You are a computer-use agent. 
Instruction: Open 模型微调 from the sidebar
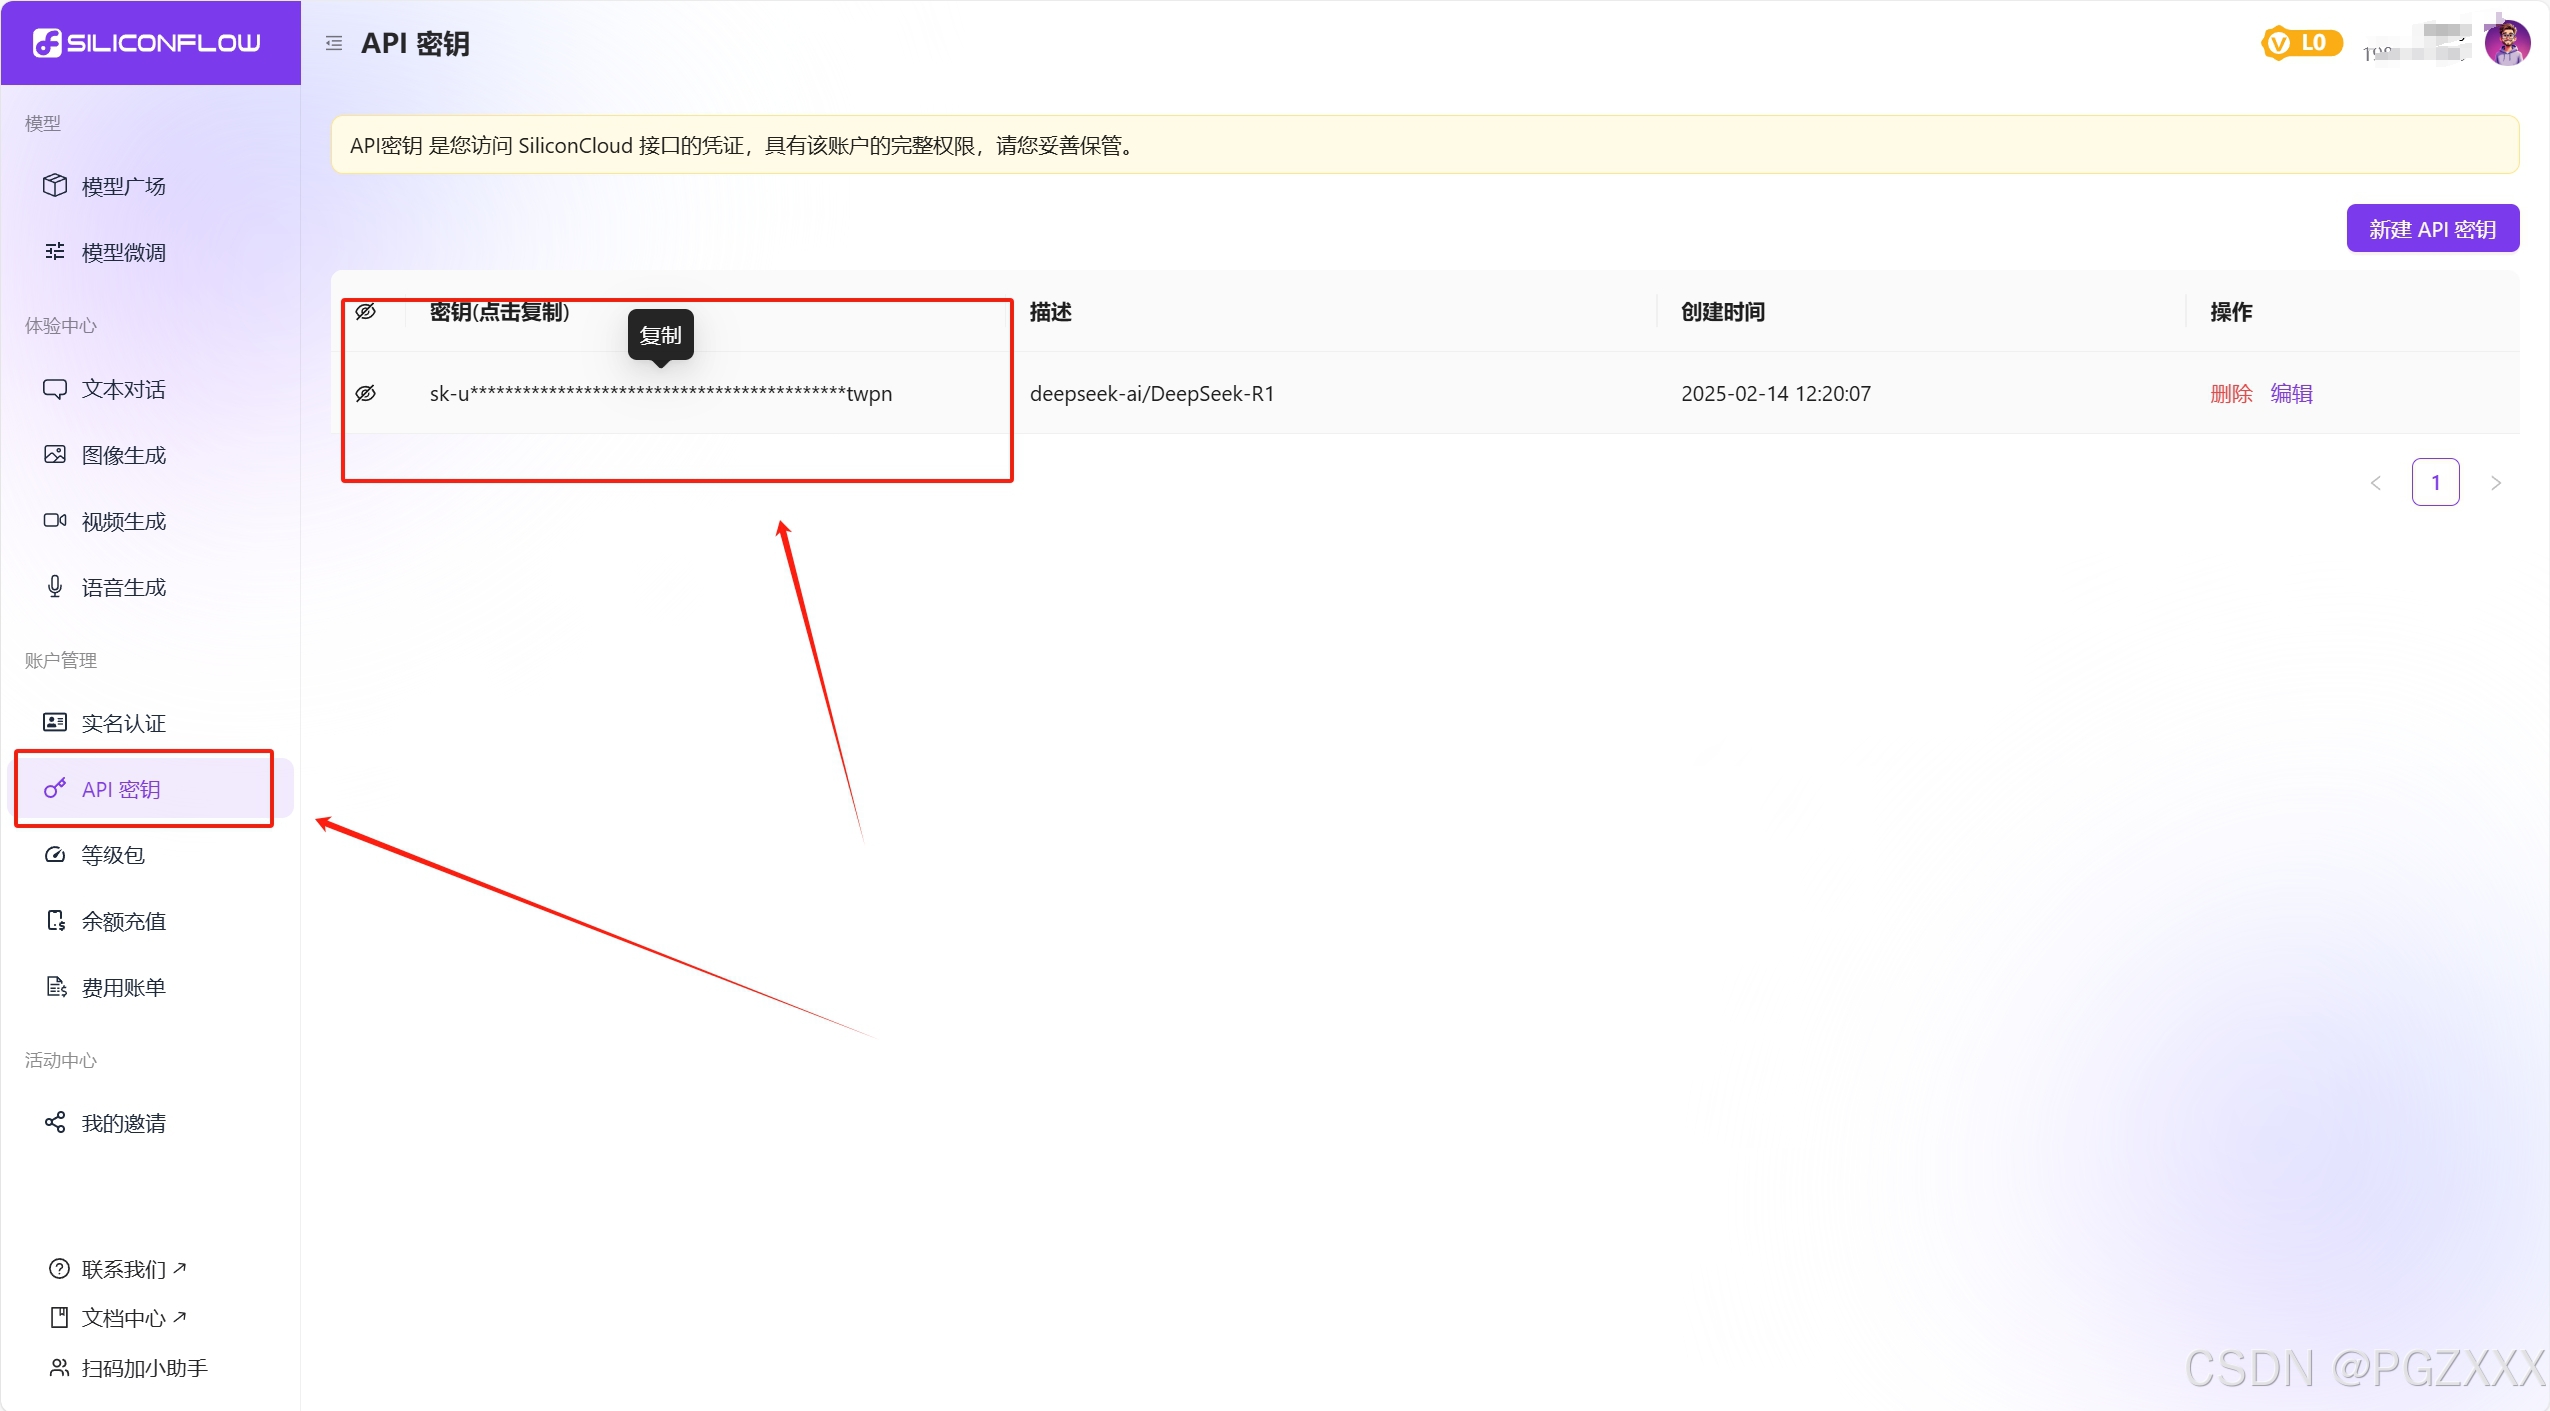pos(123,252)
